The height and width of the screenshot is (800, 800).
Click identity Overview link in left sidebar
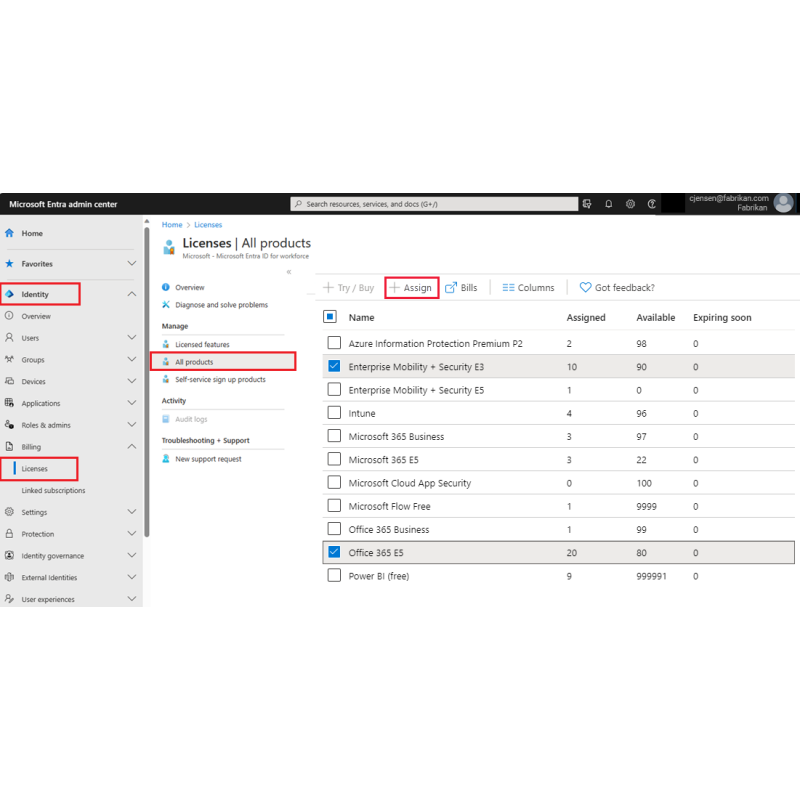[x=36, y=316]
